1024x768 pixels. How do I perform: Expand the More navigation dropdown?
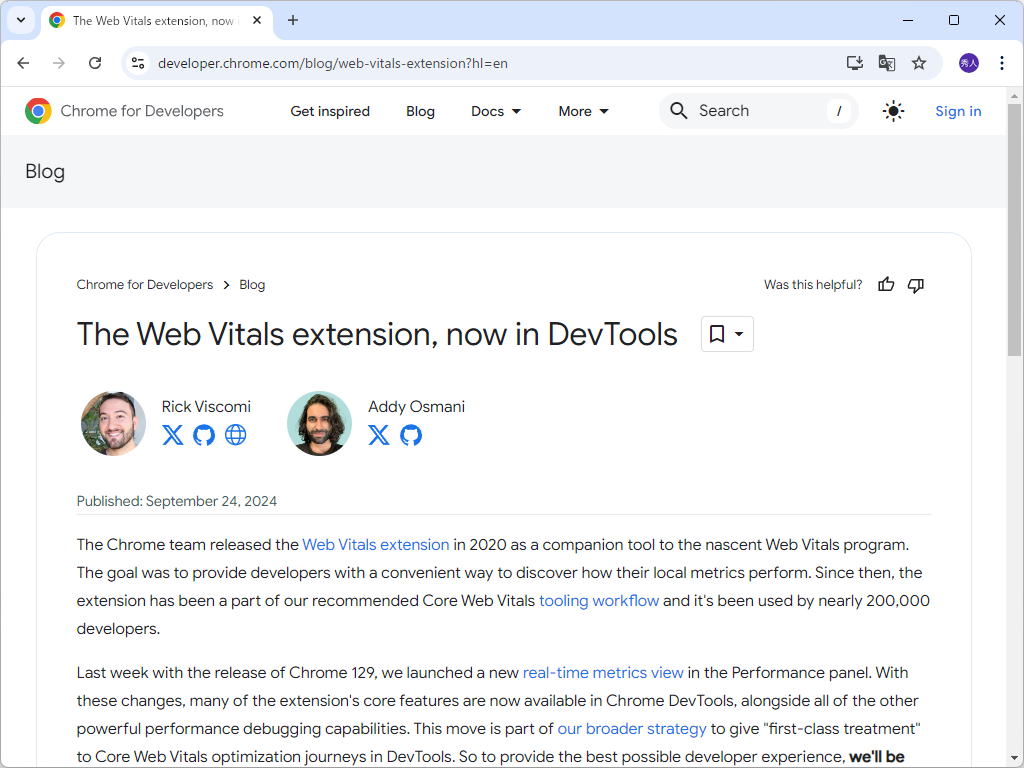pos(582,111)
